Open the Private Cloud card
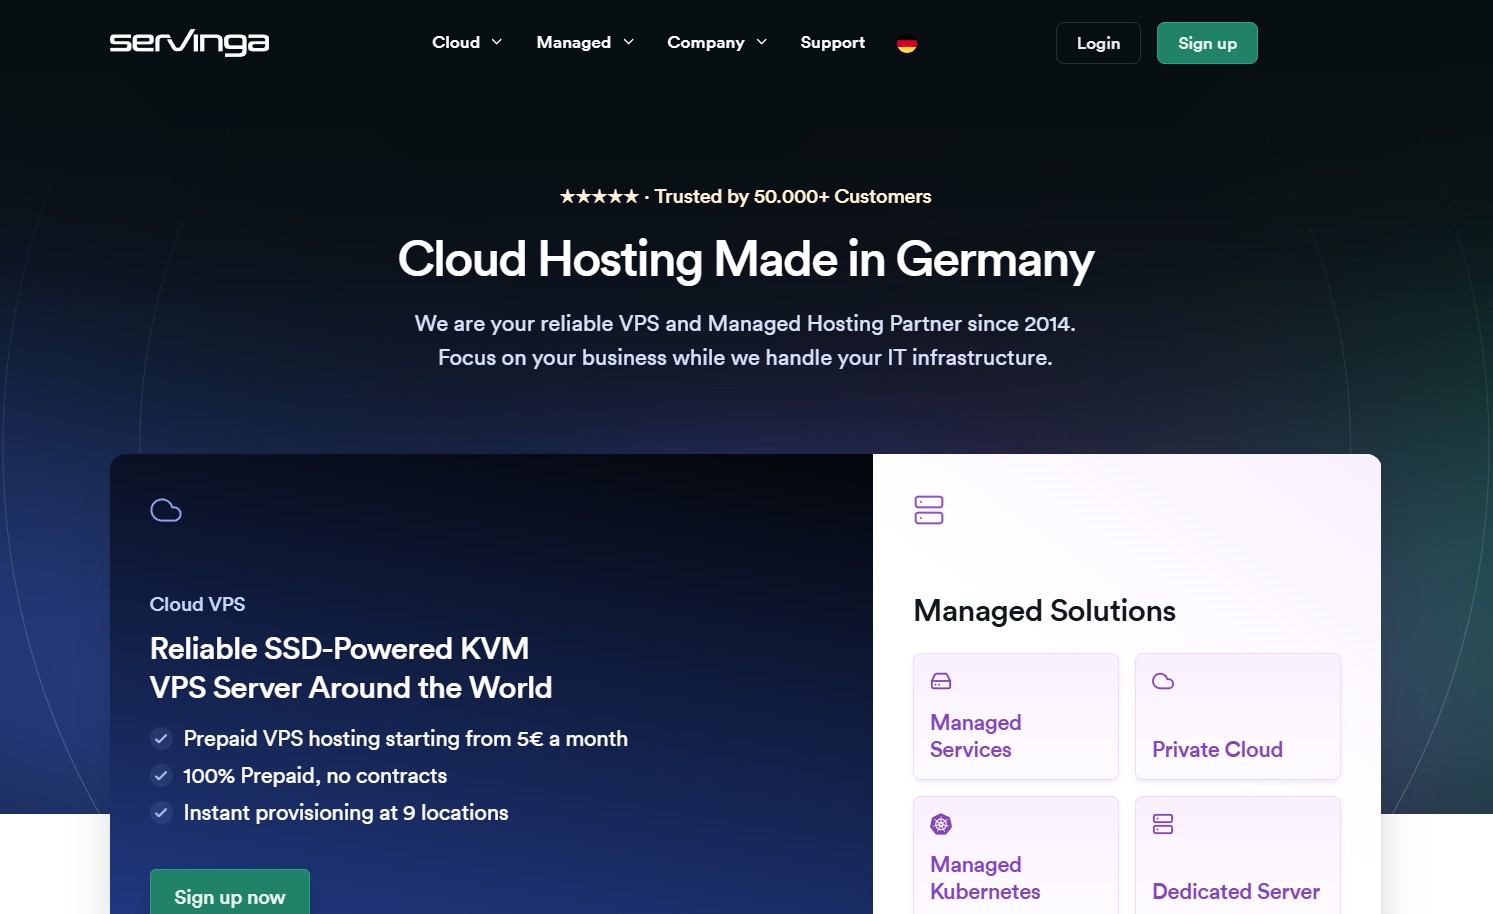Screen dimensions: 1493x914 click(x=1238, y=716)
